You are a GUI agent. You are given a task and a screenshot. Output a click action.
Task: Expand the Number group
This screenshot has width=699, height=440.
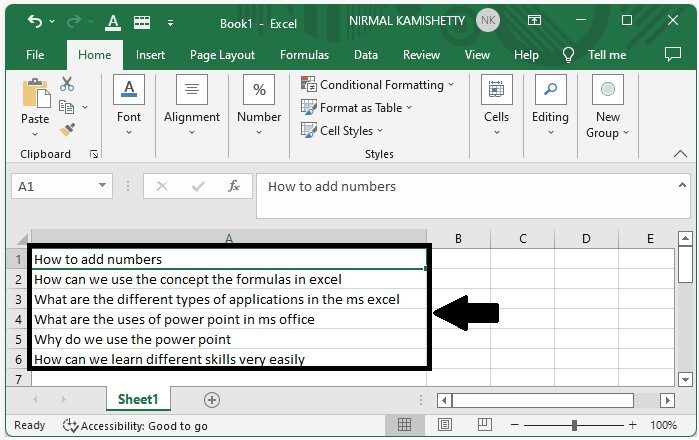[259, 106]
